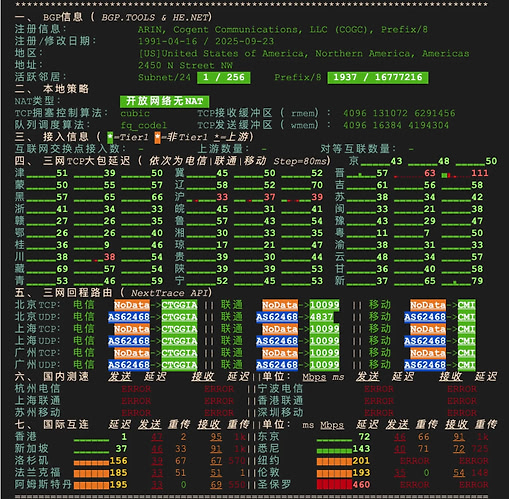This screenshot has width=509, height=499.
Task: Click the "BGP.TOOLS & HE.NET" header text
Action: 156,17
